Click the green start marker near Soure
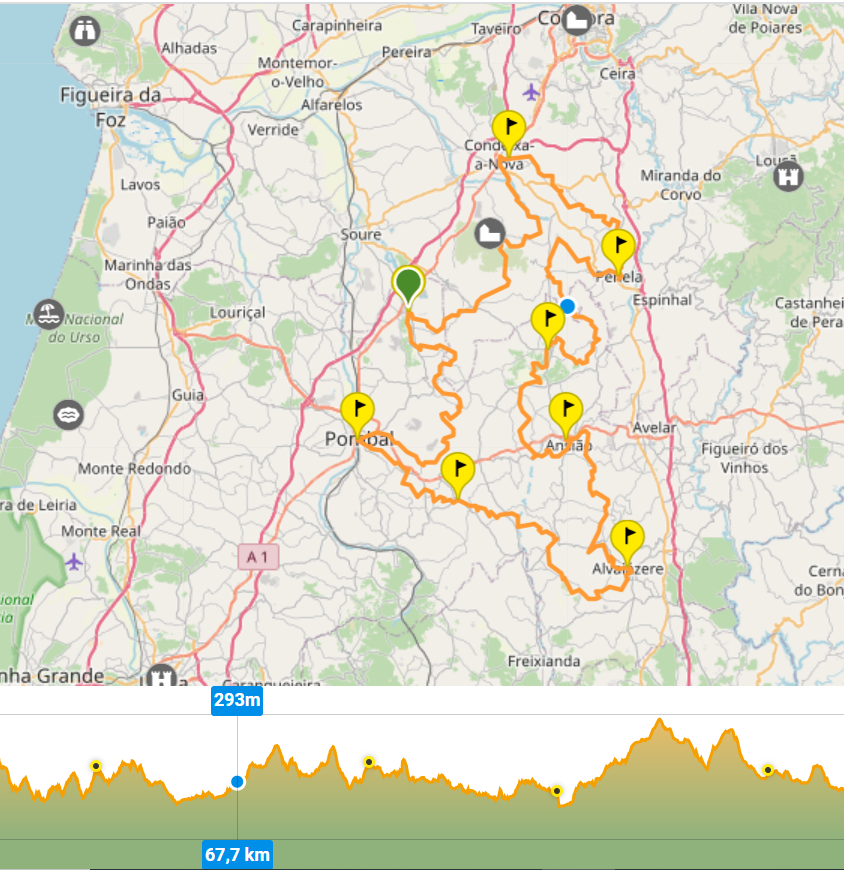This screenshot has height=870, width=844. pos(408,284)
